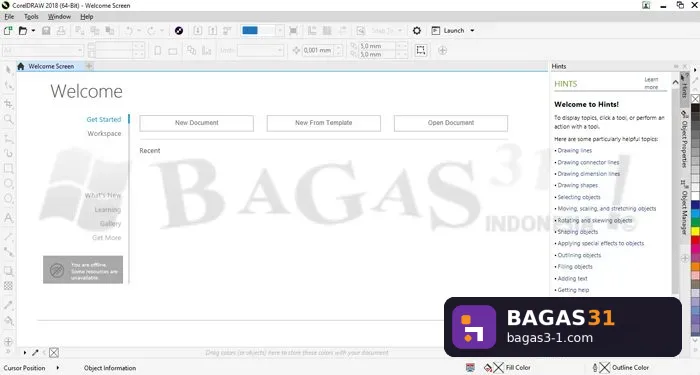Expand the Open folder dropdown arrow
The width and height of the screenshot is (700, 375).
tap(33, 30)
